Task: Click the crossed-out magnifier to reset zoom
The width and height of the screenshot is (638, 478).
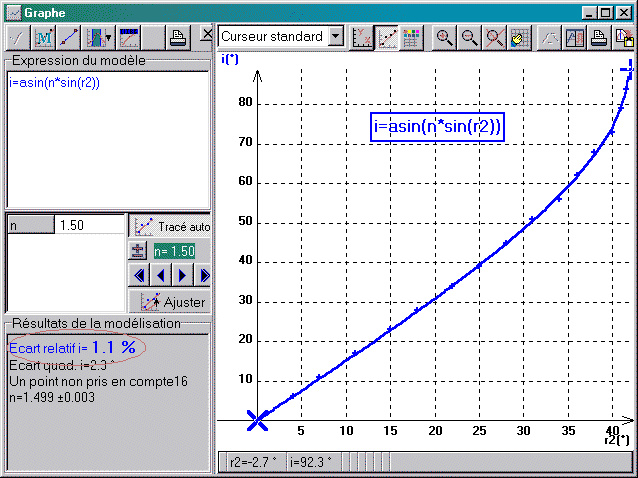Action: point(494,38)
